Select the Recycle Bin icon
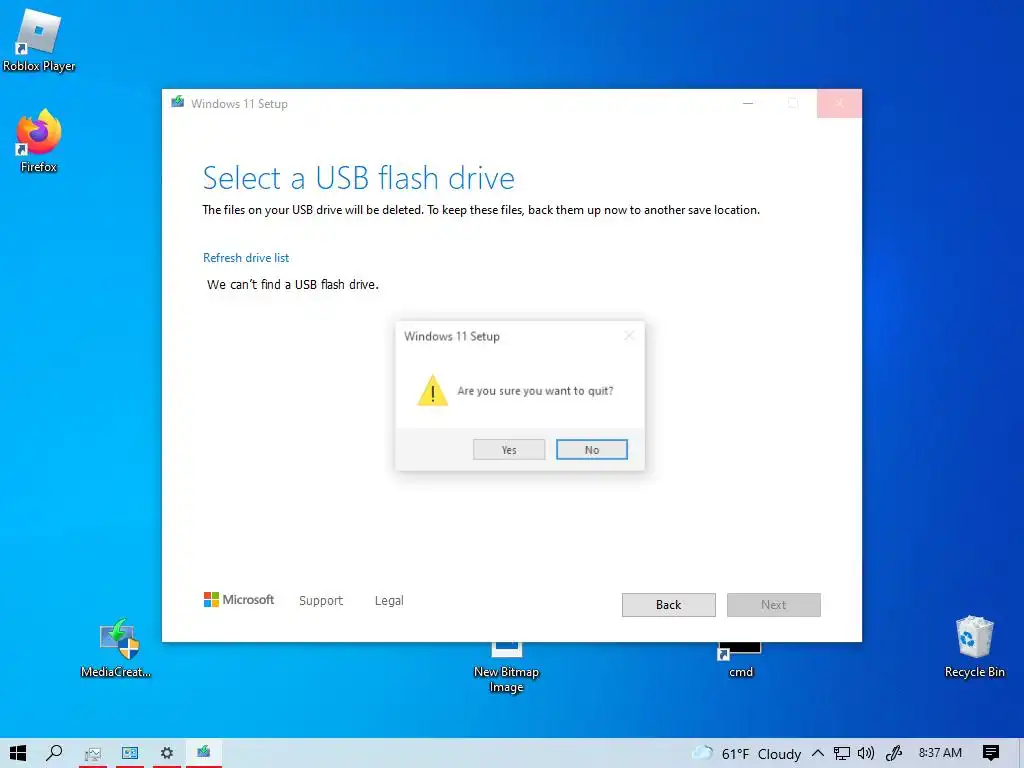Screen dimensions: 1024x768 (x=974, y=647)
